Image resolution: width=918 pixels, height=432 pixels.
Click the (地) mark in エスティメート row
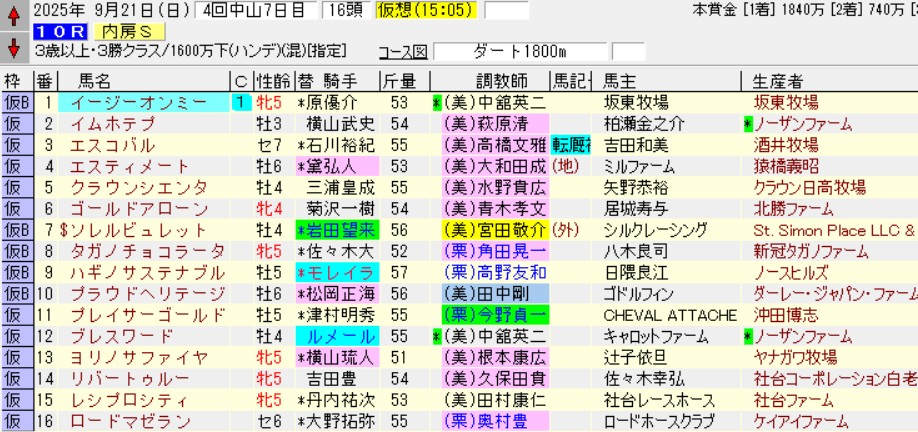tap(566, 166)
